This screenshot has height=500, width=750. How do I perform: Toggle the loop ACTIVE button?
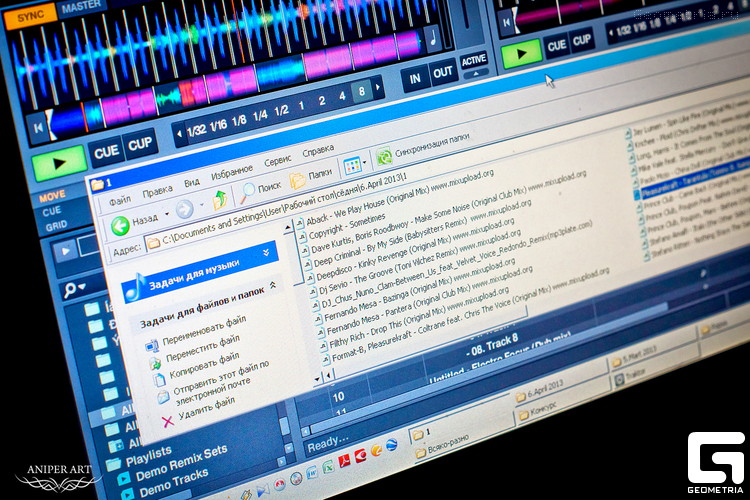coord(473,59)
